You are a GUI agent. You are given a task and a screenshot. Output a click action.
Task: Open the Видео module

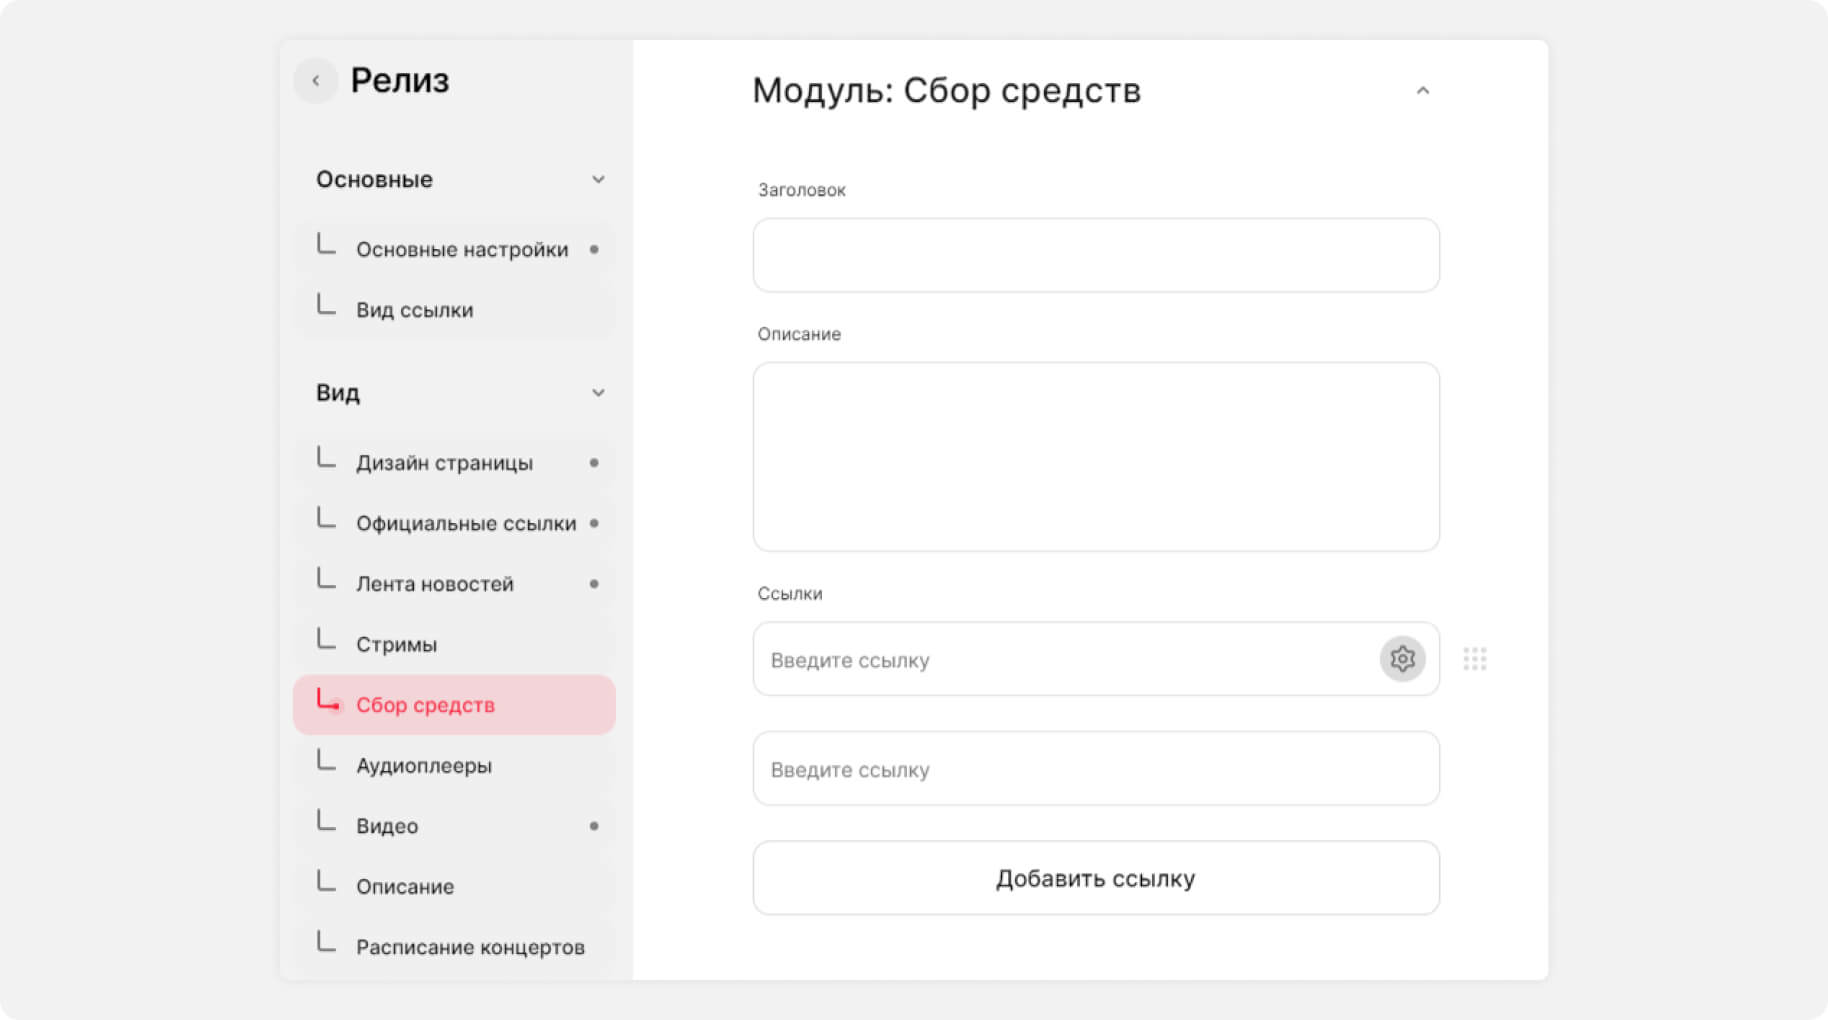point(387,826)
